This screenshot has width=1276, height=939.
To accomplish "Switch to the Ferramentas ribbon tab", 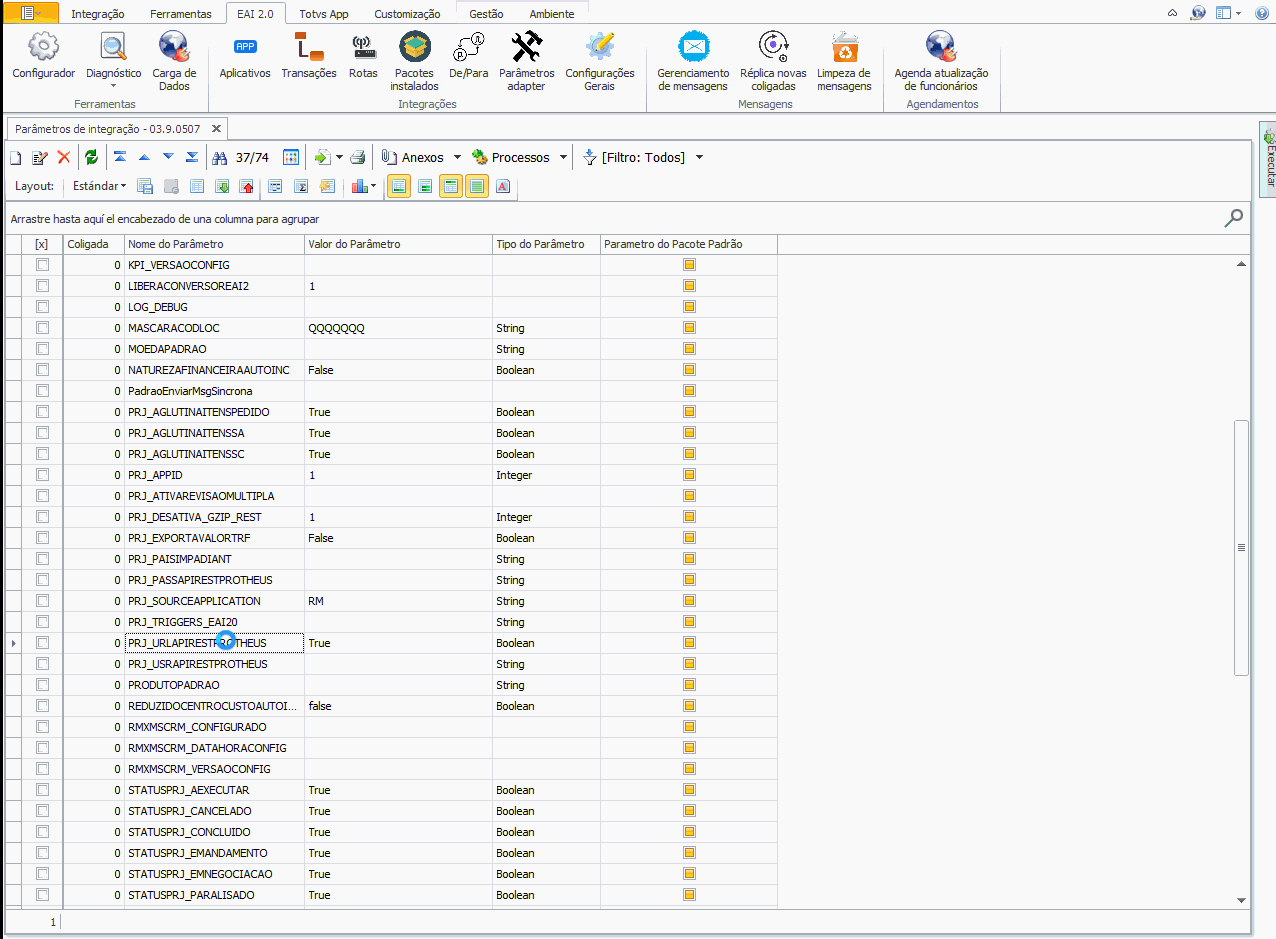I will click(x=181, y=14).
